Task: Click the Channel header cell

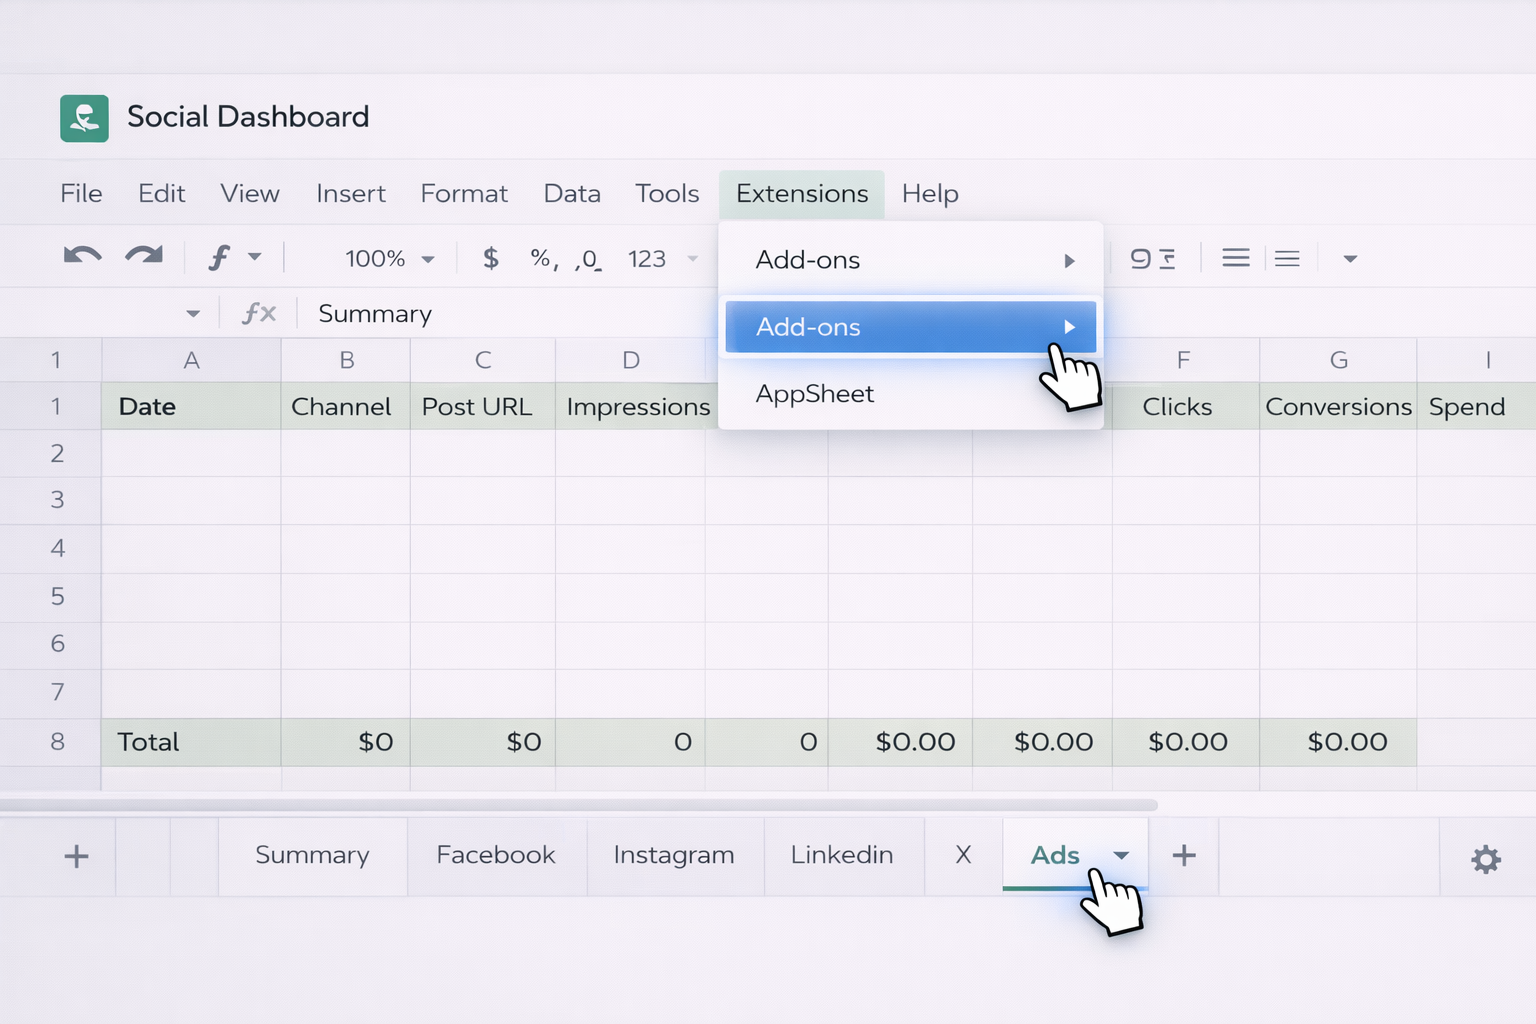Action: (346, 407)
